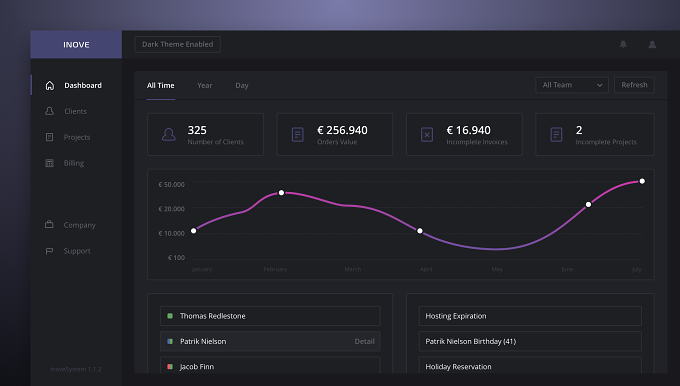Click the Refresh button
Viewport: 680px width, 386px height.
(x=634, y=85)
